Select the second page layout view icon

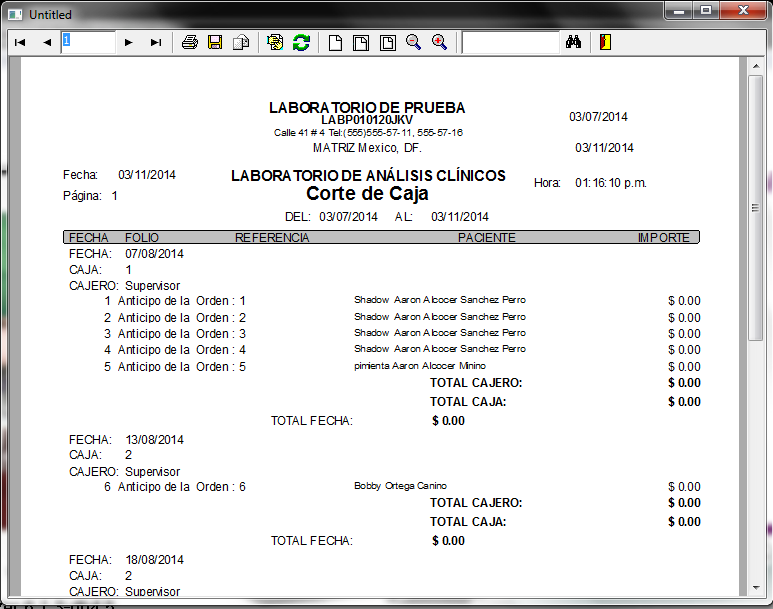(x=361, y=42)
